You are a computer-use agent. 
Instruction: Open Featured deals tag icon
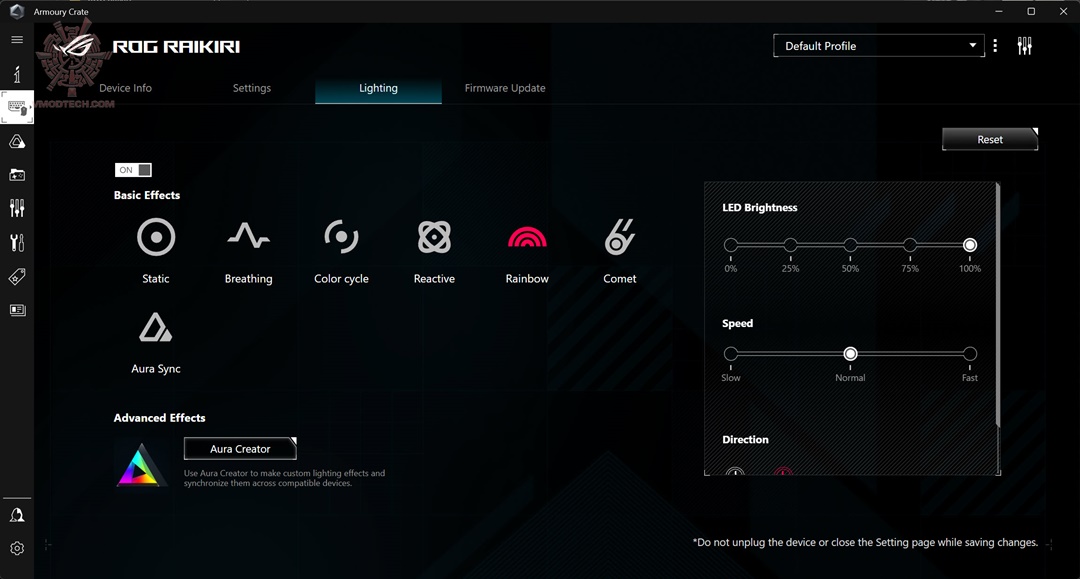pos(17,277)
